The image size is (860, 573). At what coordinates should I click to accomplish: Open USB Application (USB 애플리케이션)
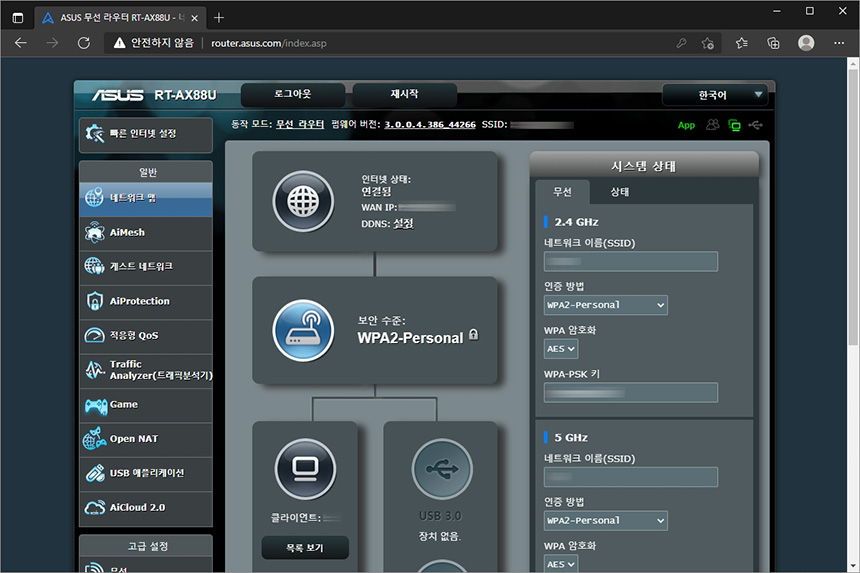point(146,473)
